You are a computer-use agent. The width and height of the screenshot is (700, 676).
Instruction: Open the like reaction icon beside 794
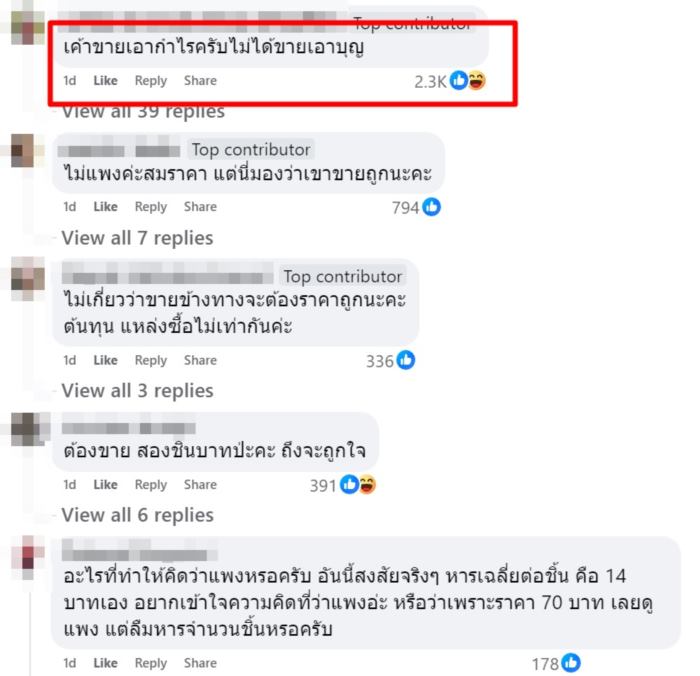click(x=432, y=207)
